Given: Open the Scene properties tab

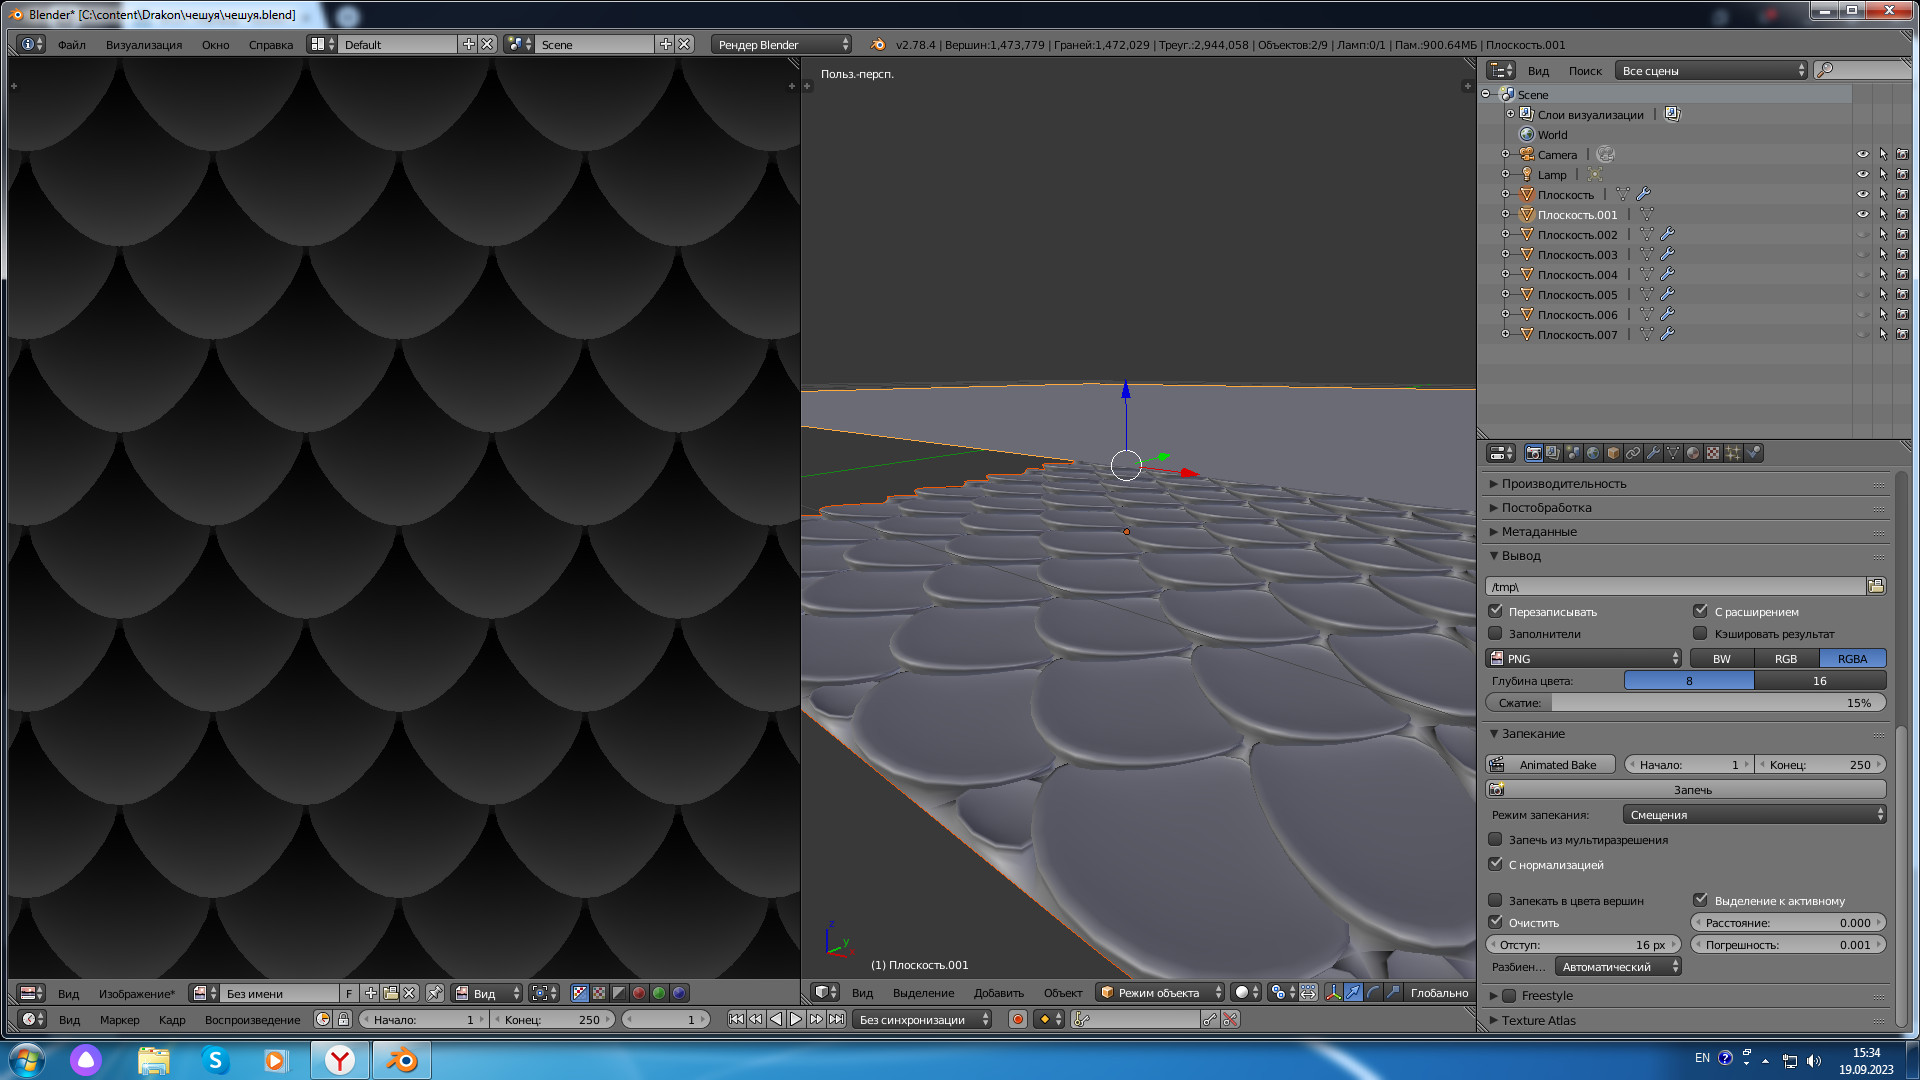Looking at the screenshot, I should [1573, 453].
